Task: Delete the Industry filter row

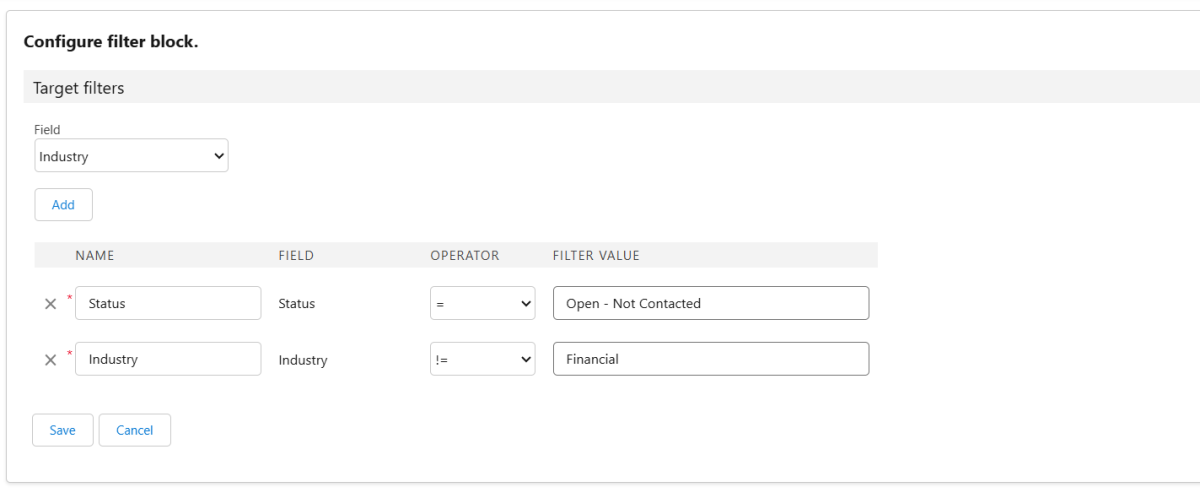Action: 50,360
